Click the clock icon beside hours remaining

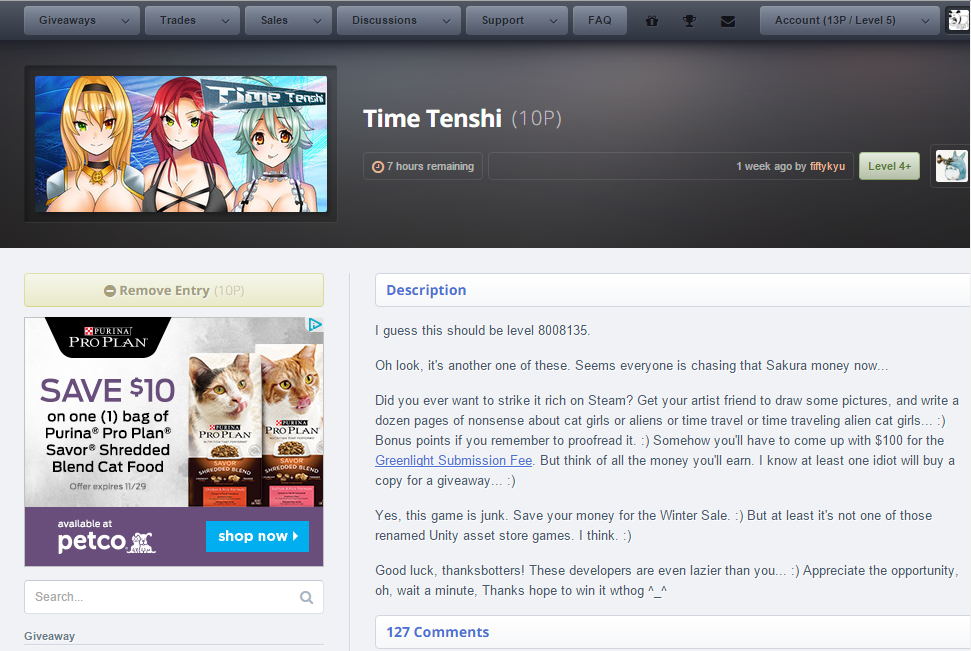pyautogui.click(x=378, y=167)
